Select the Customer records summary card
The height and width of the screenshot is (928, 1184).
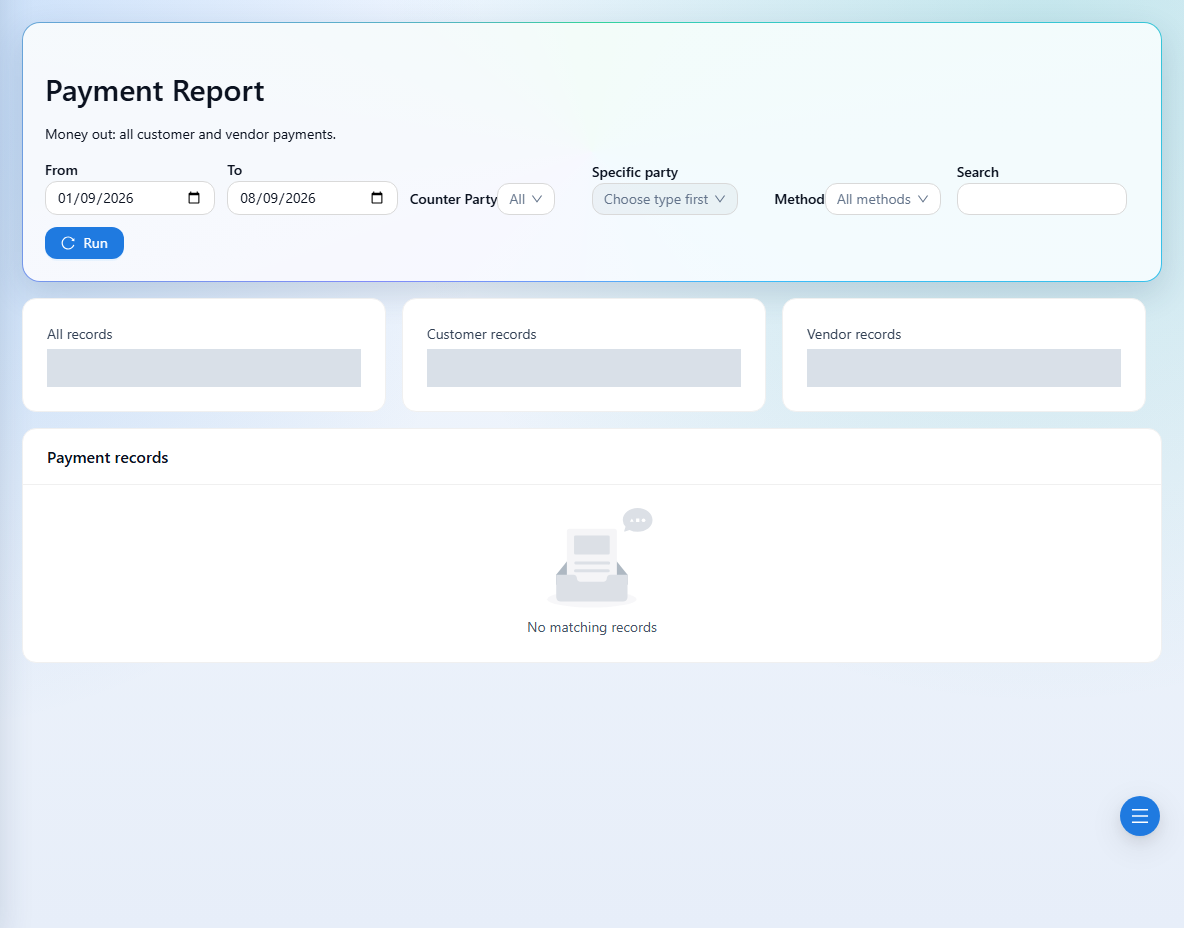[584, 355]
